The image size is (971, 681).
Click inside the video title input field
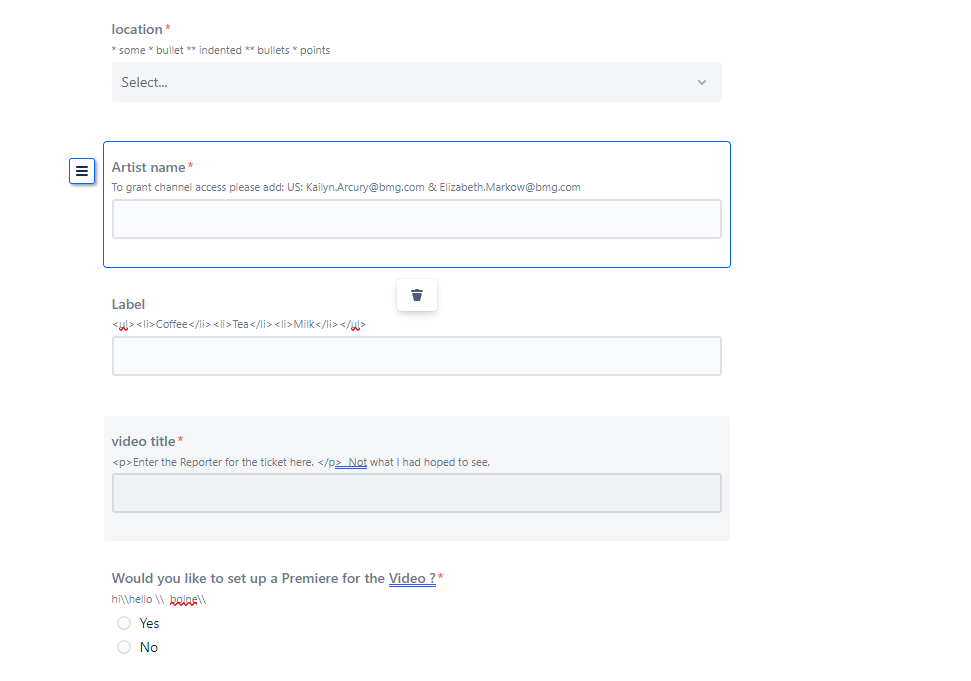(x=416, y=492)
